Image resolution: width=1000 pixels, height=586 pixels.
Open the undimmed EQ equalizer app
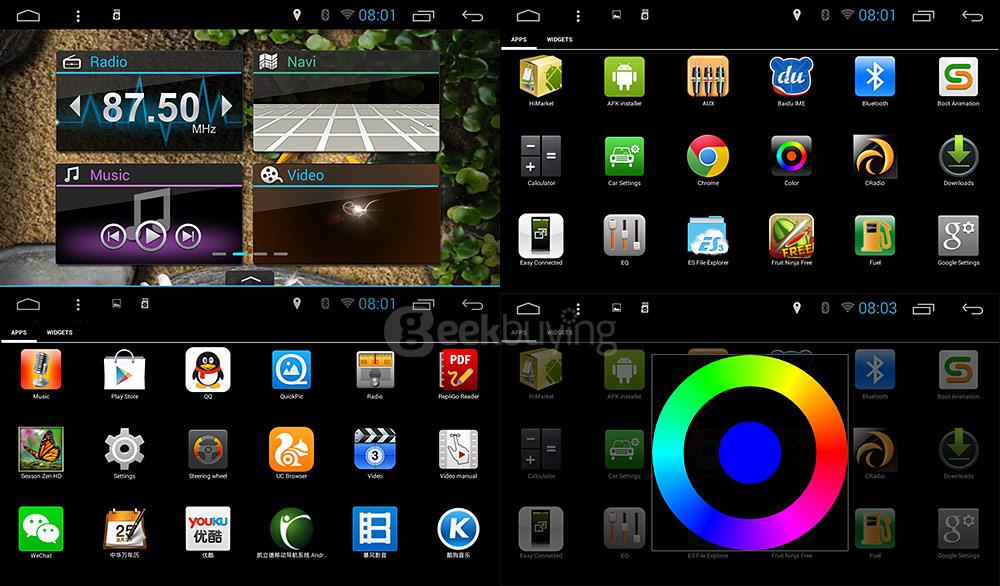(x=624, y=236)
